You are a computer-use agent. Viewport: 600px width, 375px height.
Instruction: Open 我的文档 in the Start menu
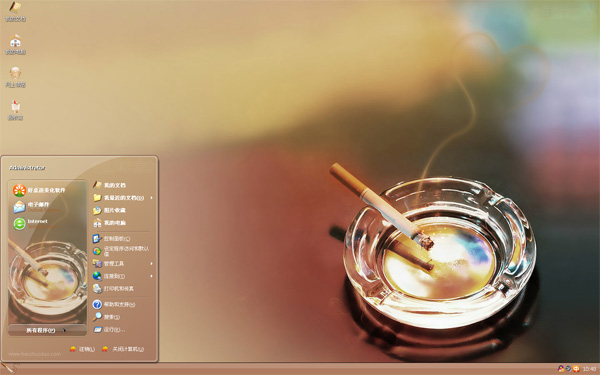tap(109, 185)
